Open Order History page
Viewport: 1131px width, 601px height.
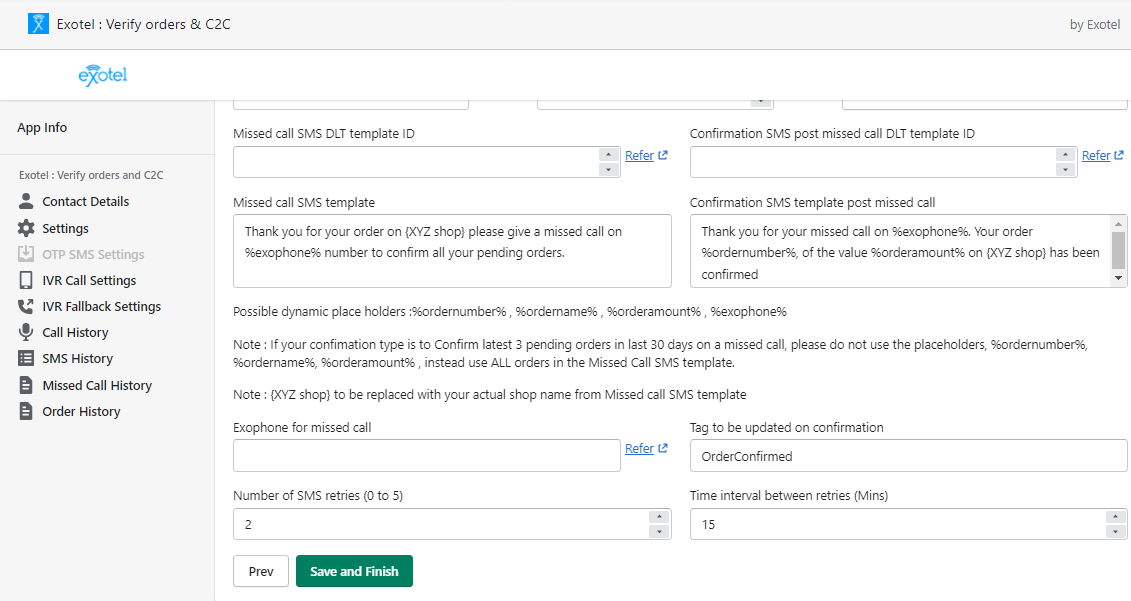tap(81, 411)
